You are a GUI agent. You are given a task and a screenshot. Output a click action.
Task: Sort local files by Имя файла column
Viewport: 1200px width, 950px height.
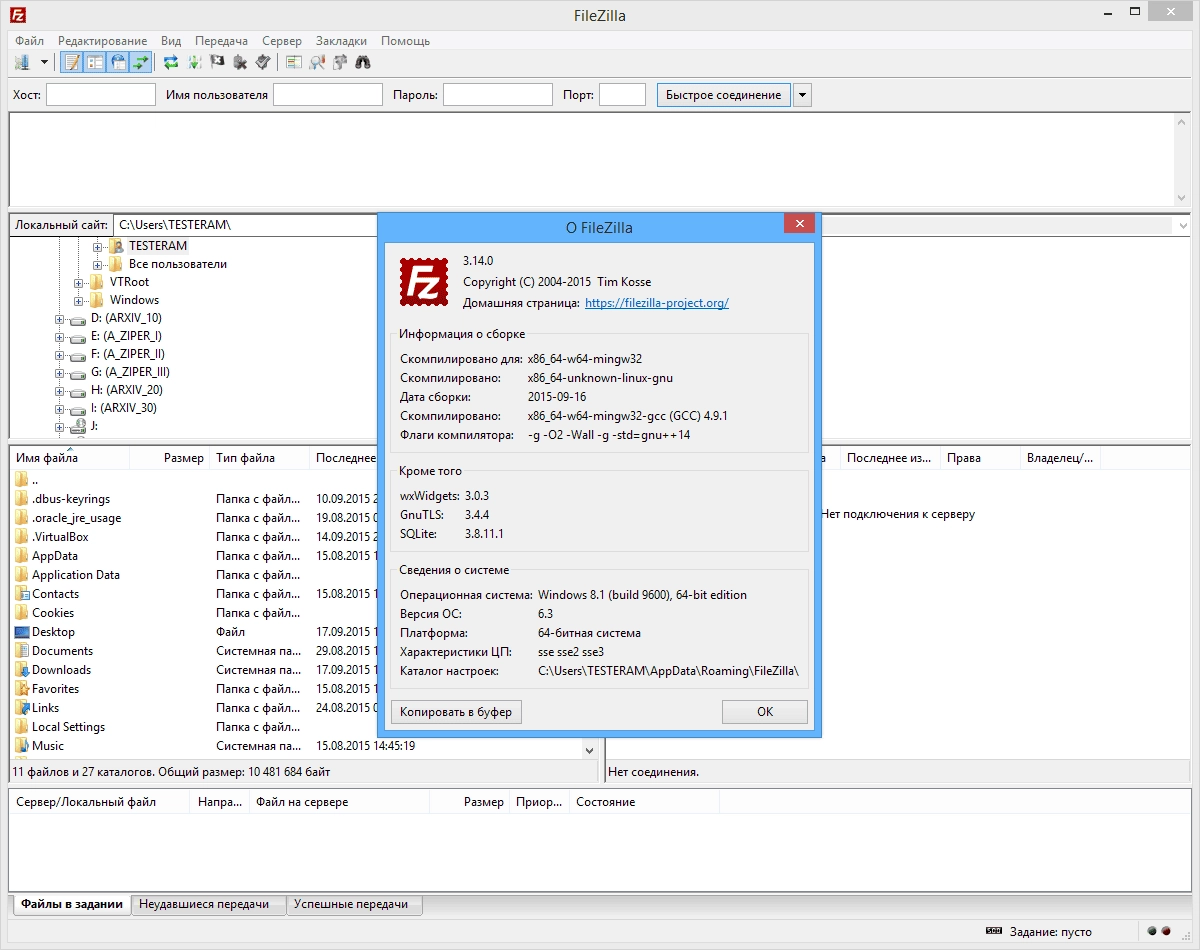[70, 458]
